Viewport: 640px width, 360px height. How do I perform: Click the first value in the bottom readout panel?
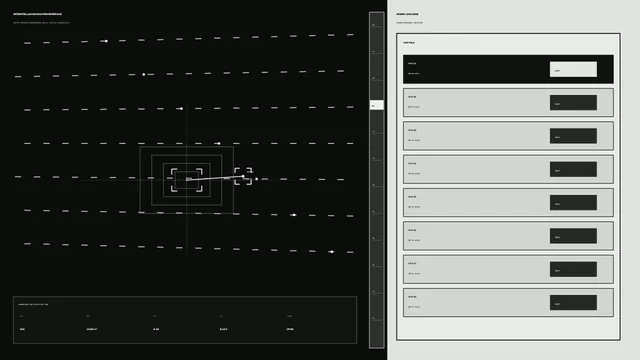[22, 329]
